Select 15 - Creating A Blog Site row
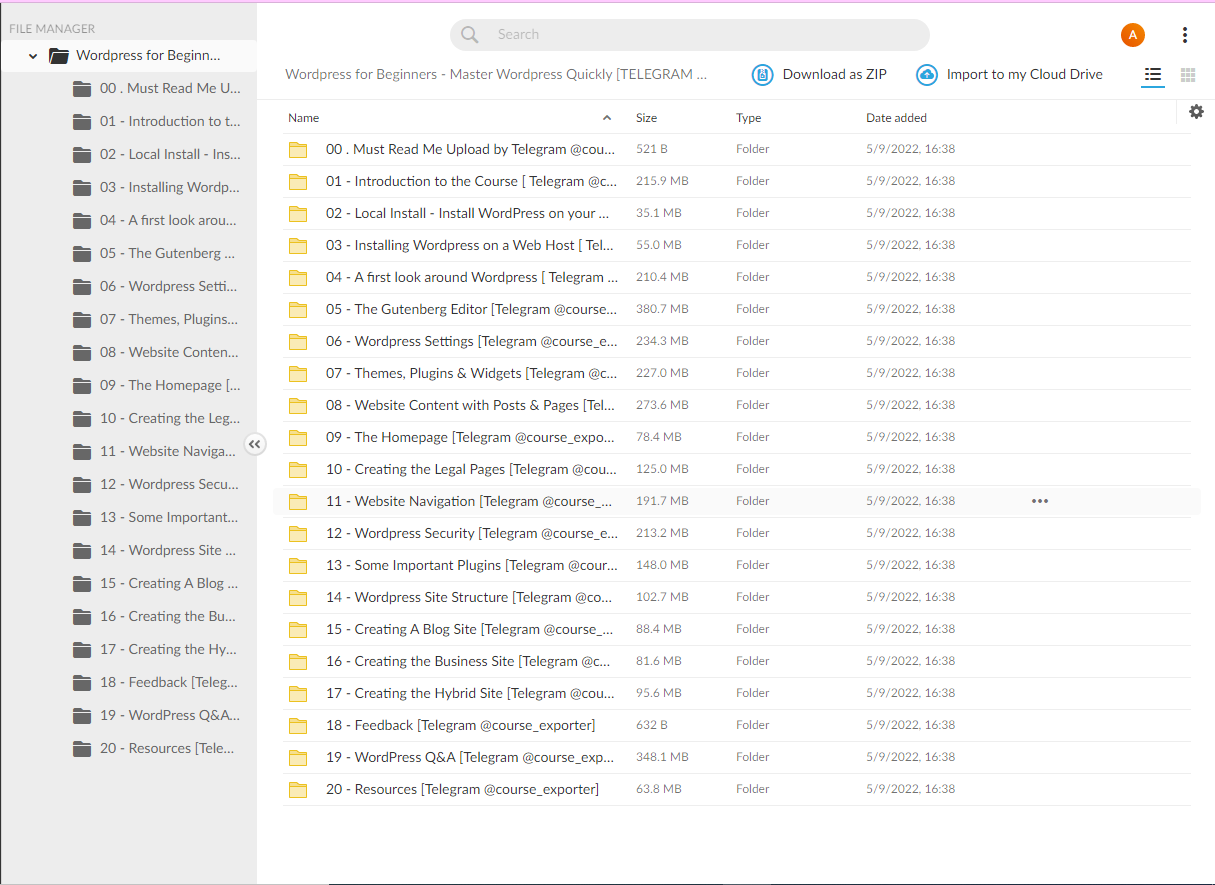The image size is (1215, 885). click(737, 629)
